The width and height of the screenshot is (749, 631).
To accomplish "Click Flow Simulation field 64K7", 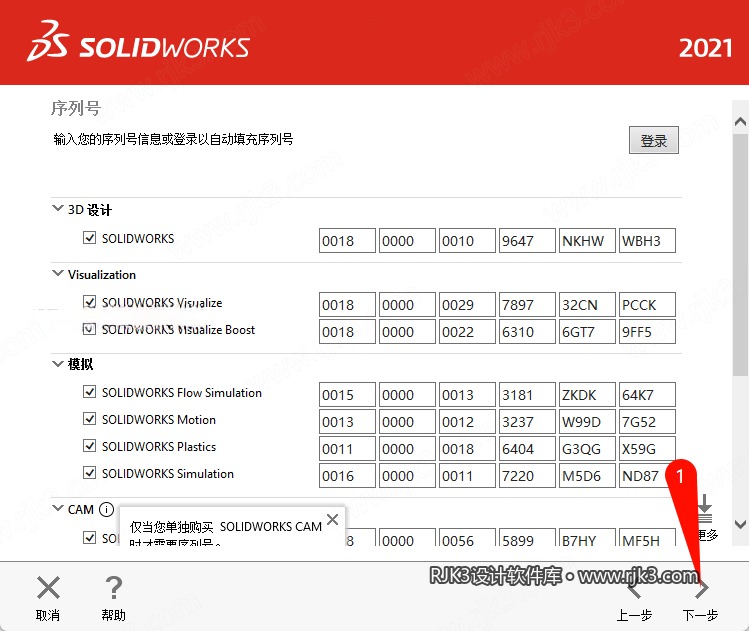I will [x=647, y=395].
